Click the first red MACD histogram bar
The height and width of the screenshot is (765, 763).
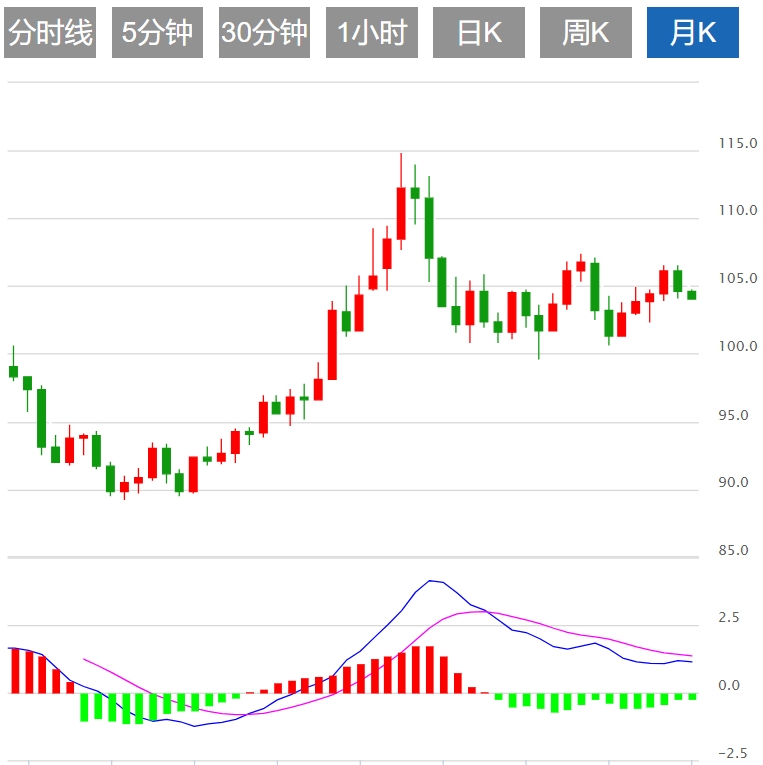point(15,671)
